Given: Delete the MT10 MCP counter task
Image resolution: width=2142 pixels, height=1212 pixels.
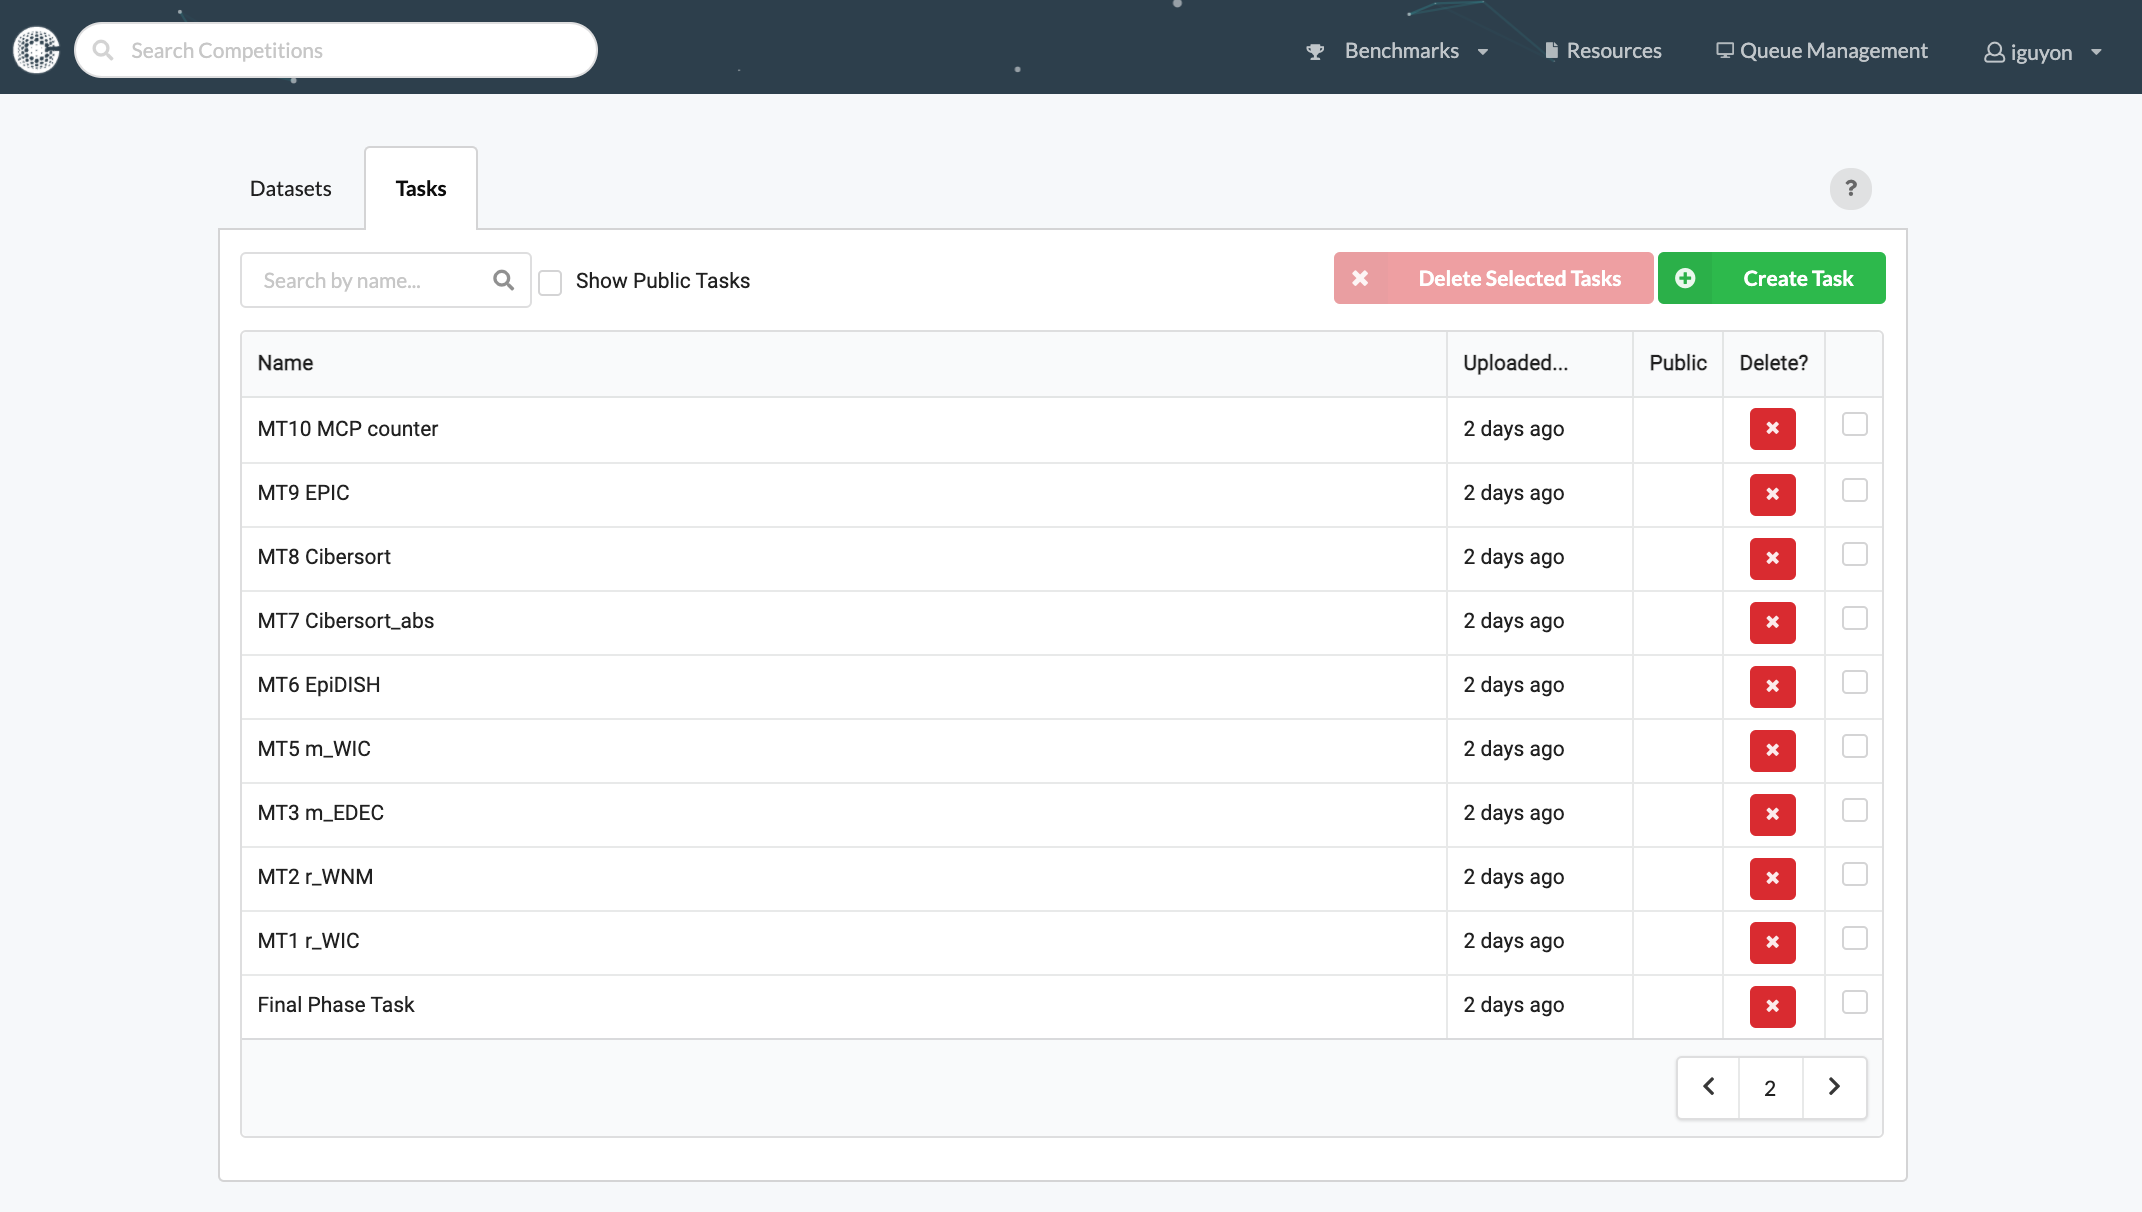Looking at the screenshot, I should [1772, 428].
